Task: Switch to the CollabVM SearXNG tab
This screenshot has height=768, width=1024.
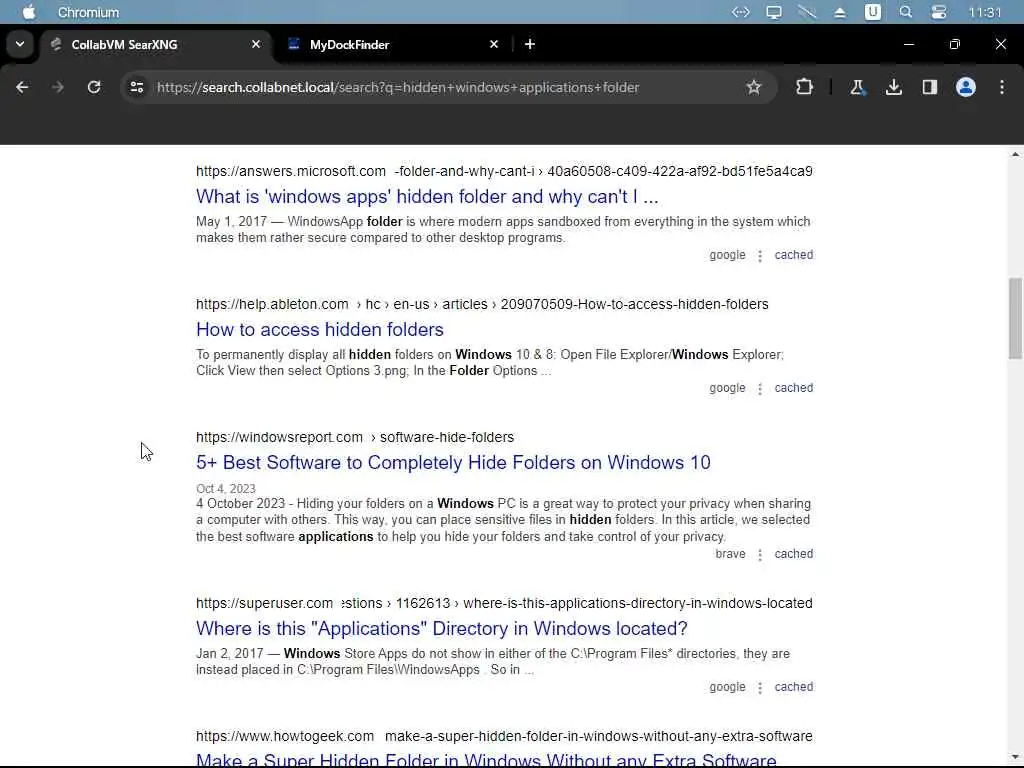Action: pyautogui.click(x=157, y=44)
